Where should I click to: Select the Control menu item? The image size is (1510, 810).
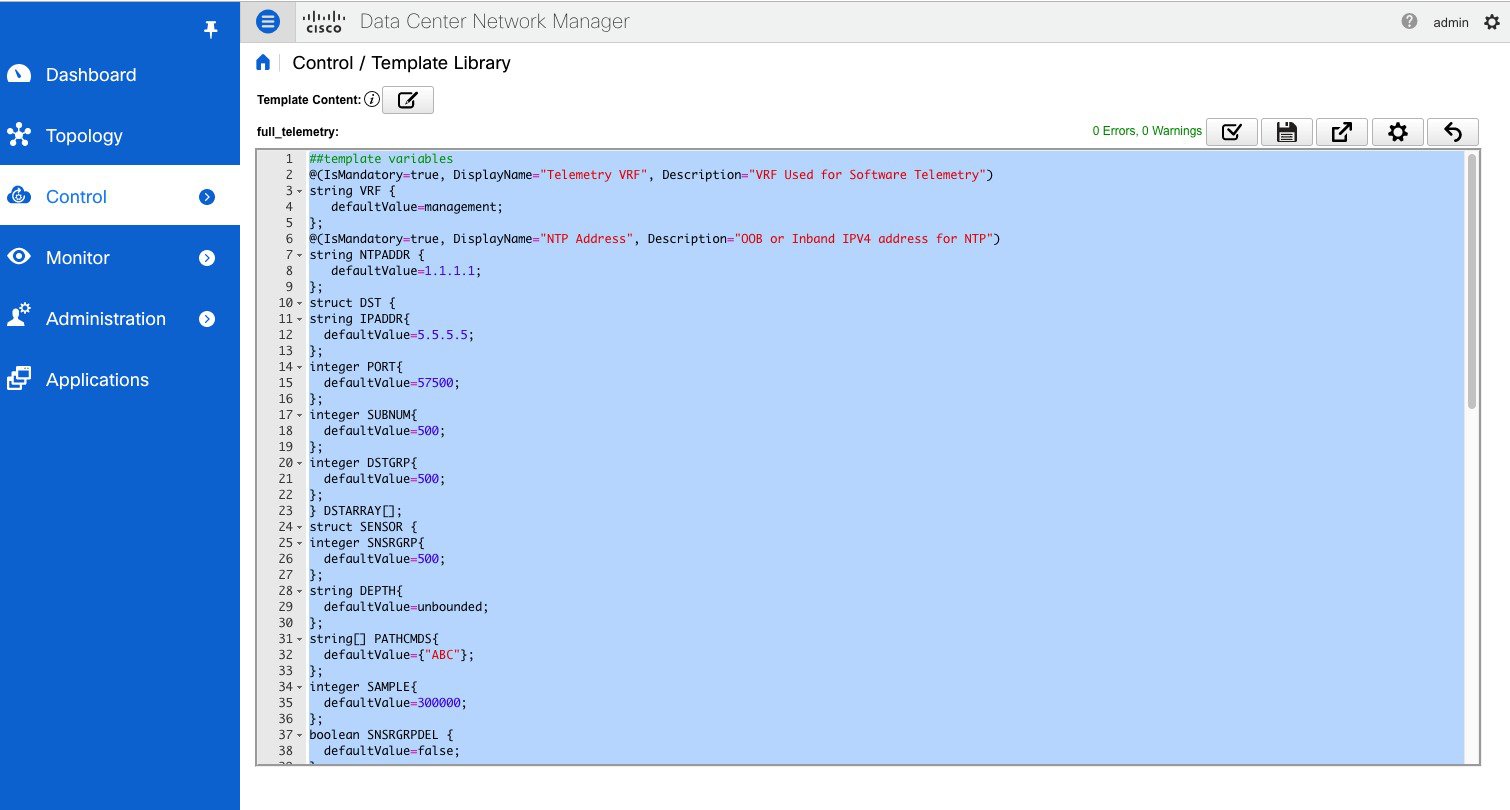coord(120,197)
